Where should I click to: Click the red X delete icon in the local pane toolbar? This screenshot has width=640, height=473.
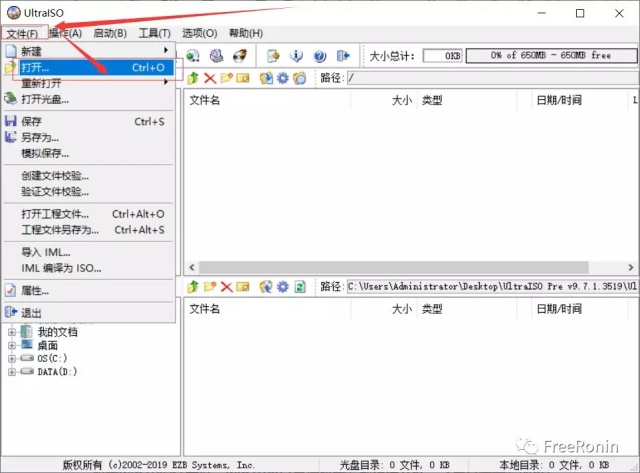(226, 286)
